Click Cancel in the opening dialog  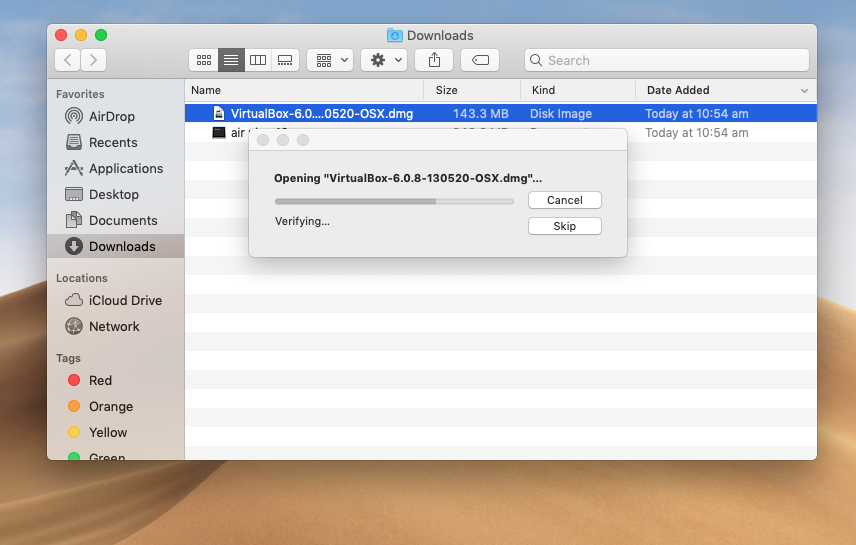[x=564, y=200]
